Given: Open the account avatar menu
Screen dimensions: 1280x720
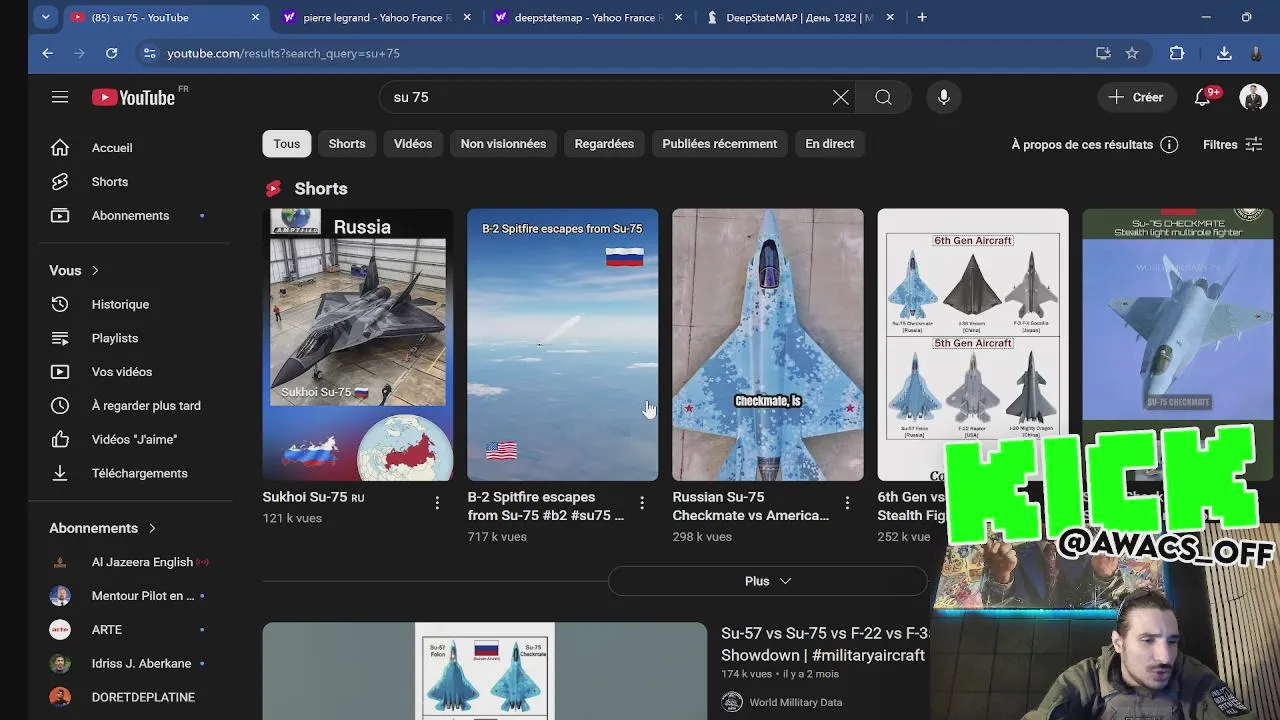Looking at the screenshot, I should 1253,97.
